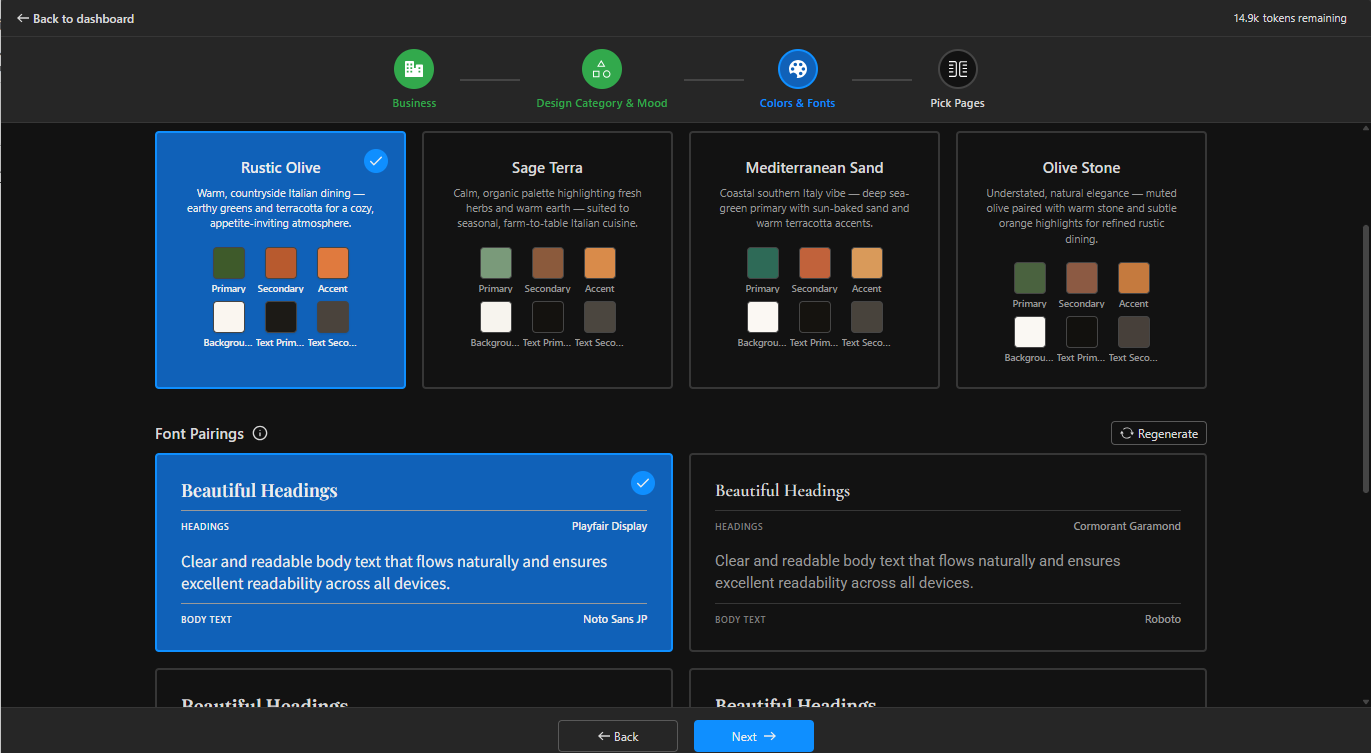Viewport: 1371px width, 753px height.
Task: Click the Next button
Action: 753,736
